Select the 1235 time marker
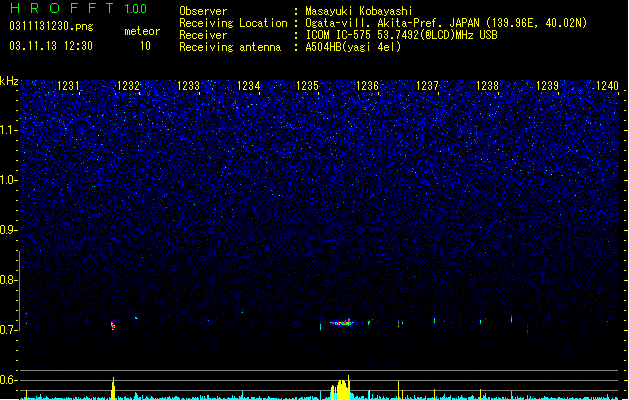Screen dimensions: 629x400 [x=307, y=85]
